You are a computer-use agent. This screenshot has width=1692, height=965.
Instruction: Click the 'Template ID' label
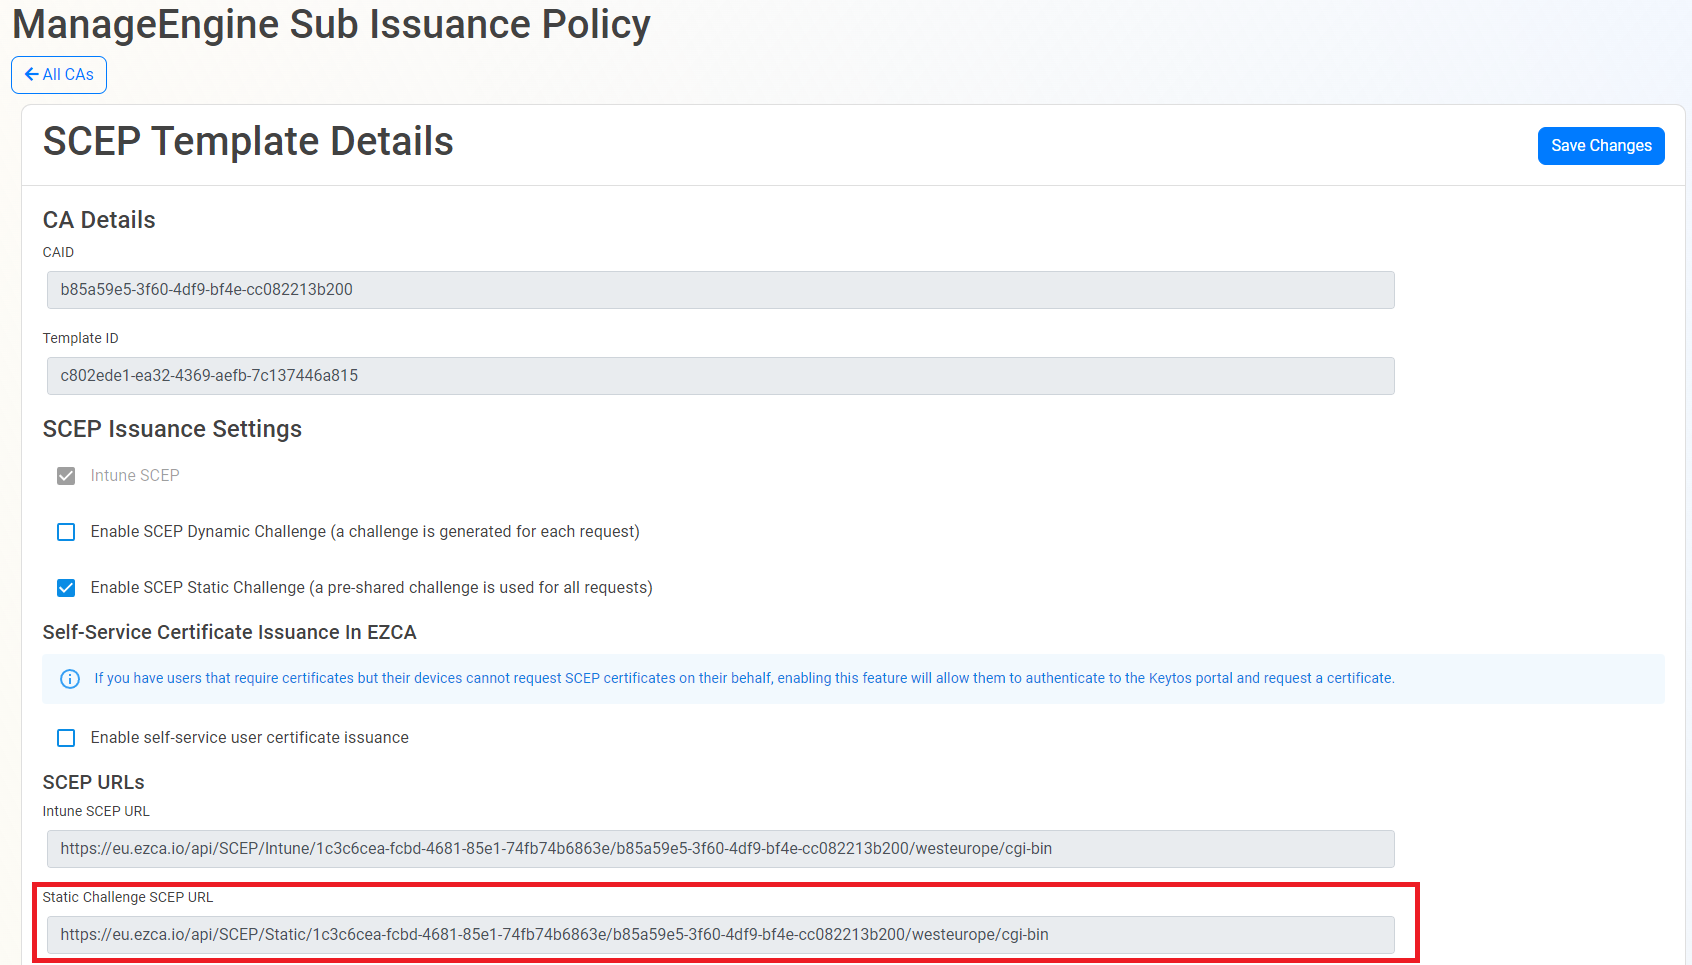click(x=80, y=338)
